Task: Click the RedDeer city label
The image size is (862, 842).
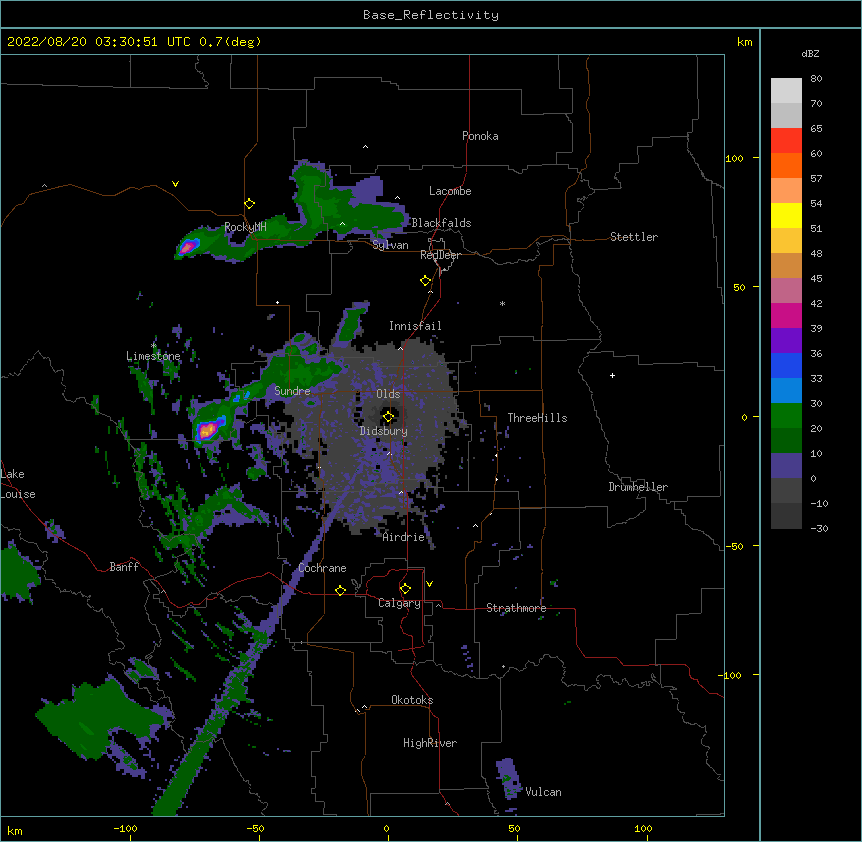Action: click(440, 255)
